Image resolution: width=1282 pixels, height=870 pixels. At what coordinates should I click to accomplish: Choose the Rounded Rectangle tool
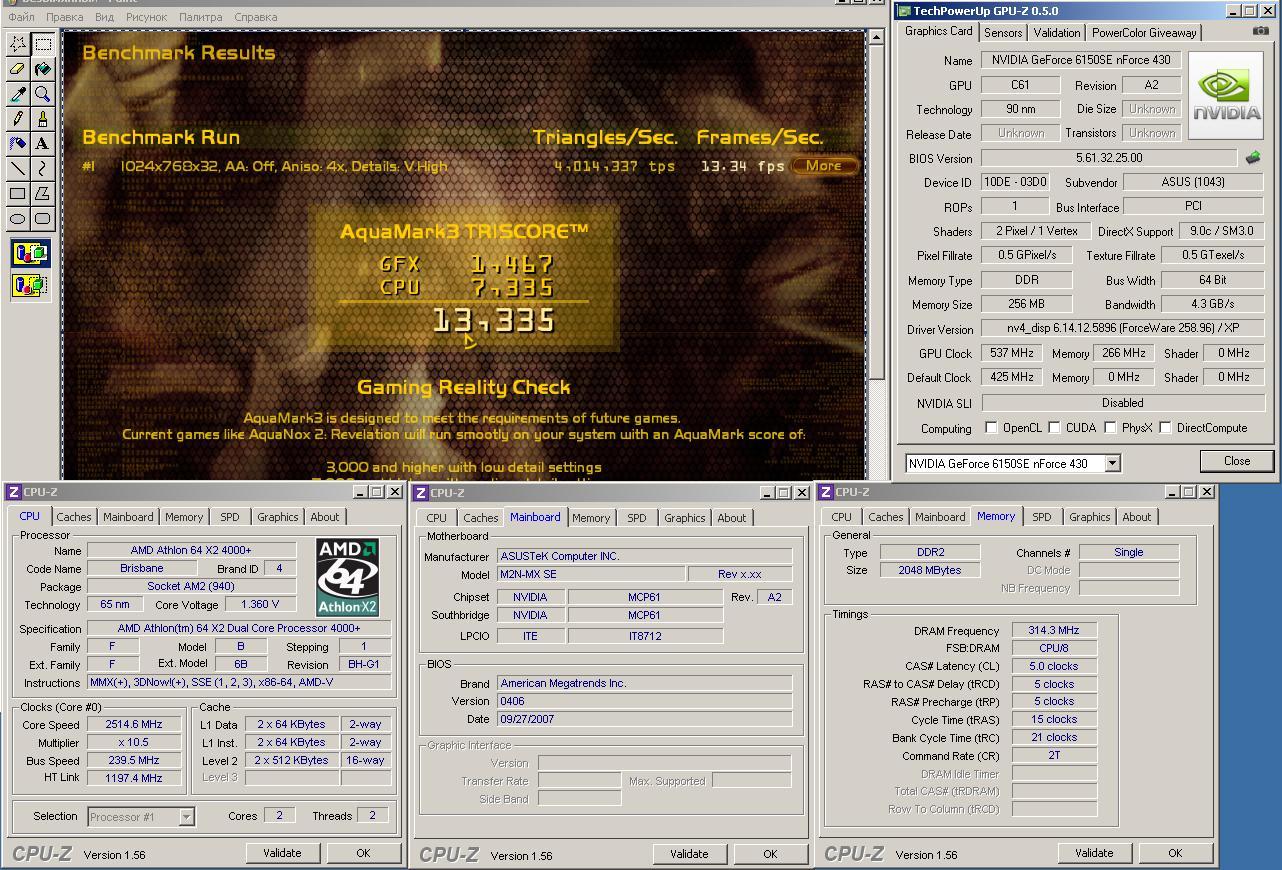pyautogui.click(x=43, y=219)
